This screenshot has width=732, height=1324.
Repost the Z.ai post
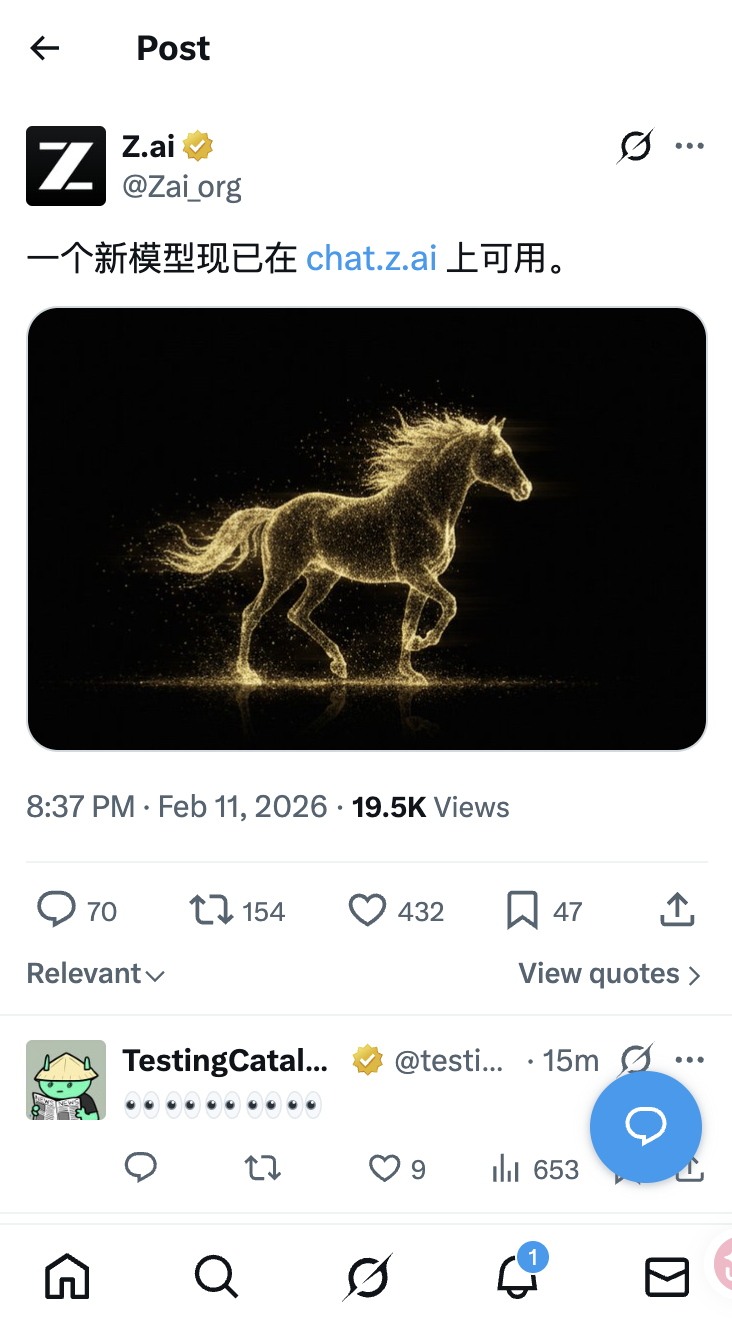[x=210, y=910]
